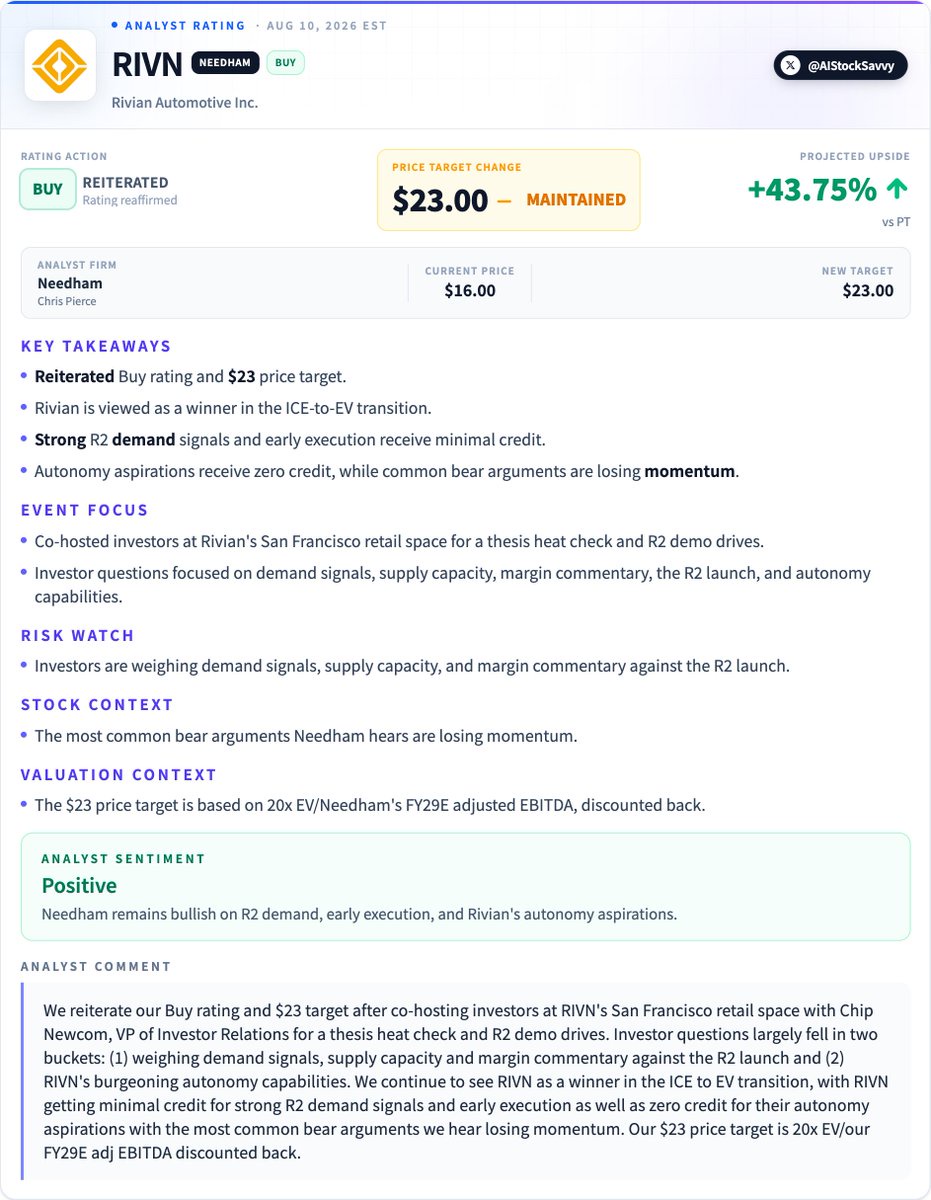931x1200 pixels.
Task: Click the orange dash next to $23.00
Action: pos(504,200)
